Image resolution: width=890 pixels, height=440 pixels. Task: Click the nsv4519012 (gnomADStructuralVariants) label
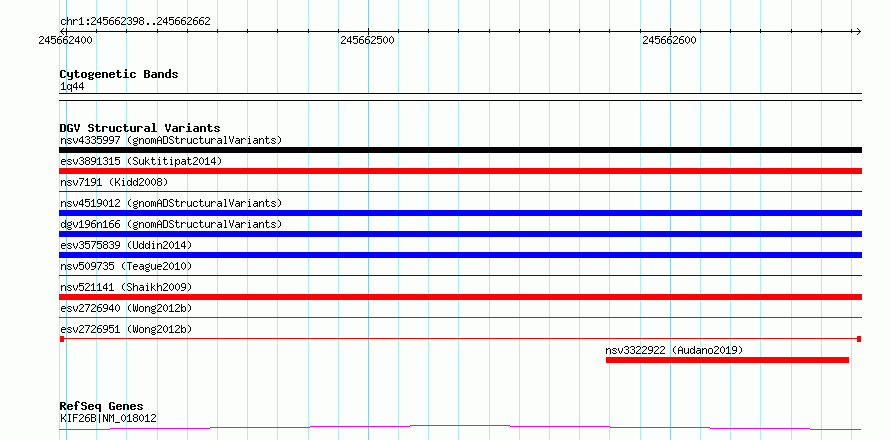(x=171, y=203)
